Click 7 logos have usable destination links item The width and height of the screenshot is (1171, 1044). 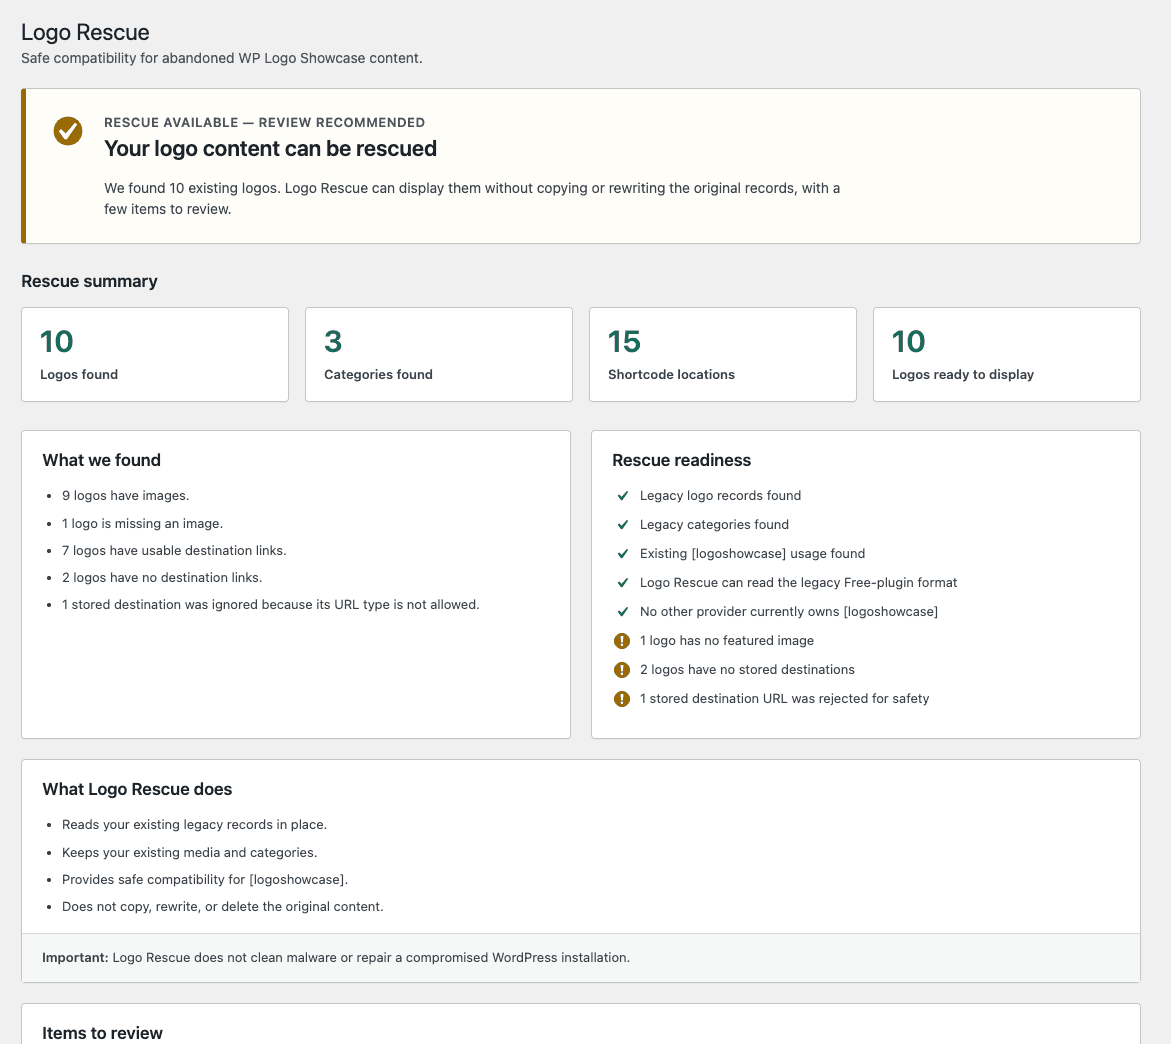[174, 550]
